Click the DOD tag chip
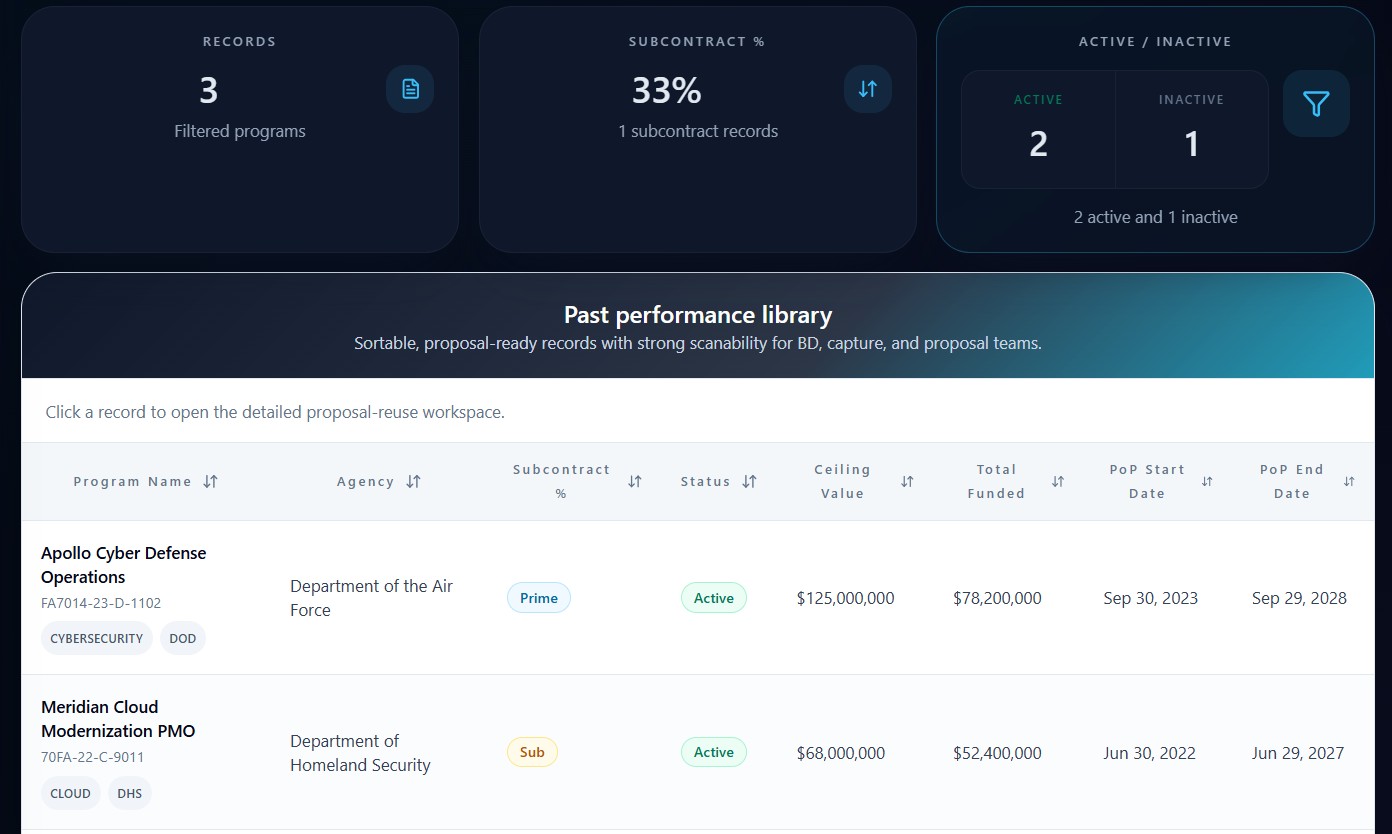Image resolution: width=1392 pixels, height=834 pixels. tap(183, 638)
